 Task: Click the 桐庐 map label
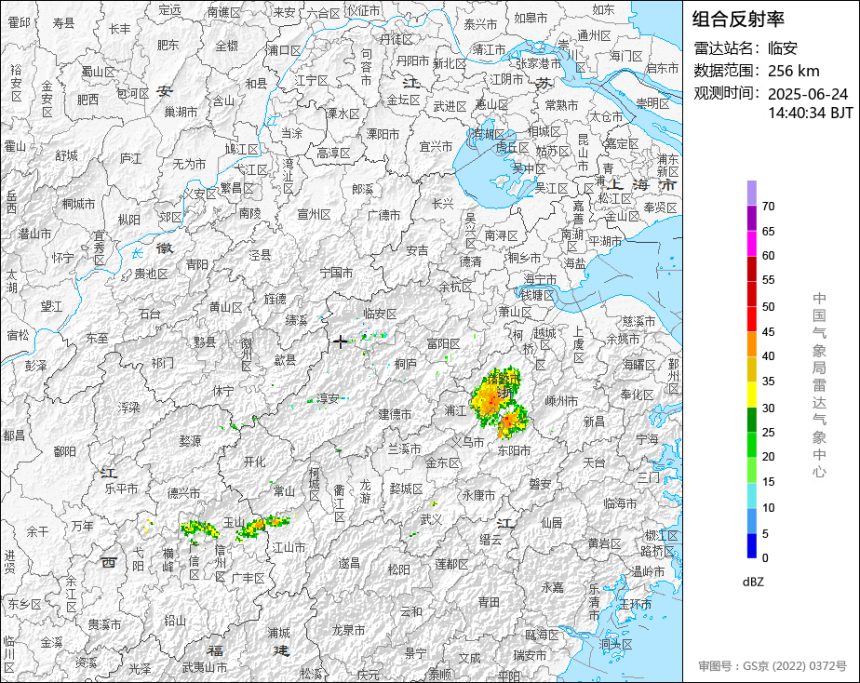click(x=405, y=363)
